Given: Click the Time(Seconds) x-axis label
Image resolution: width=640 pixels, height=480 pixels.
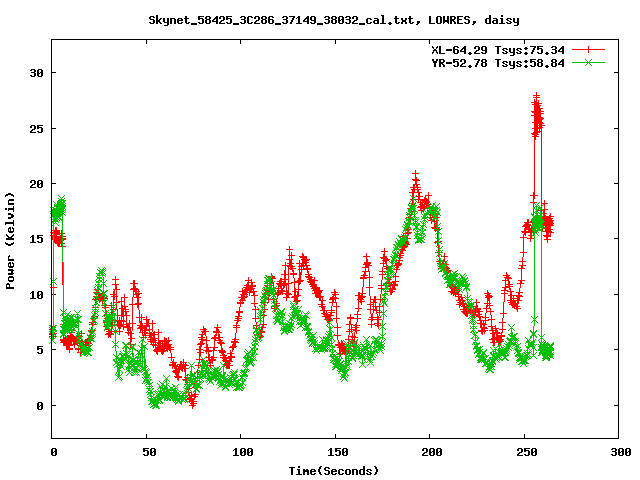Looking at the screenshot, I should point(334,471).
